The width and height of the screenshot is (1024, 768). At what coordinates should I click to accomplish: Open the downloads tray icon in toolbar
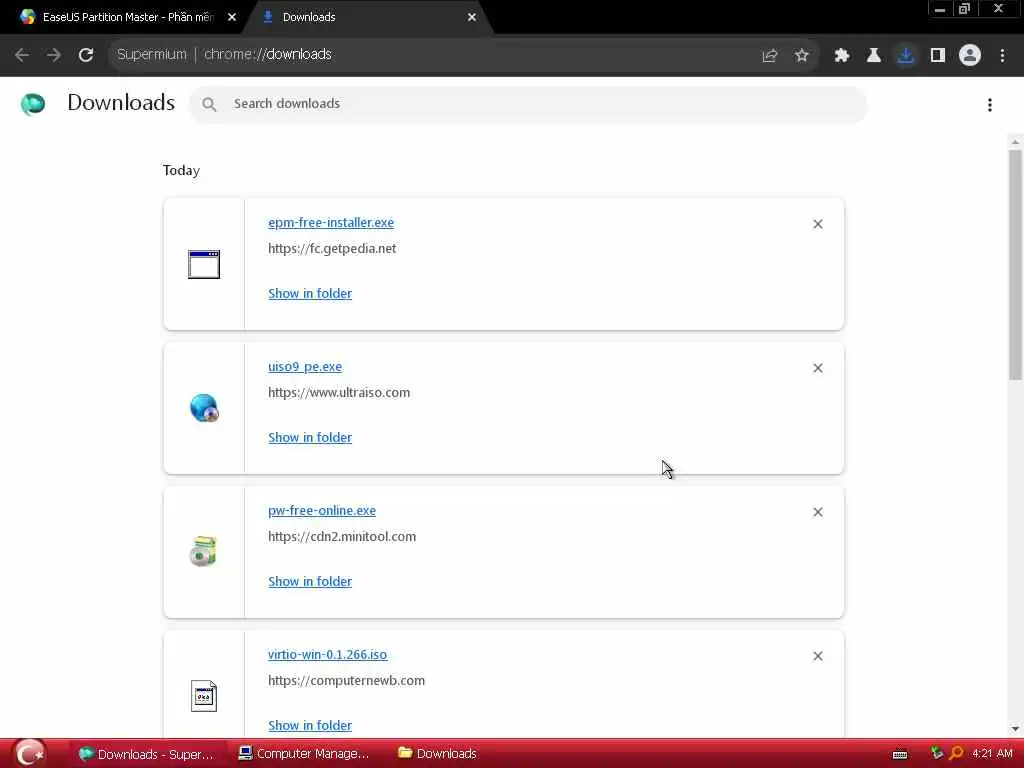pos(905,56)
